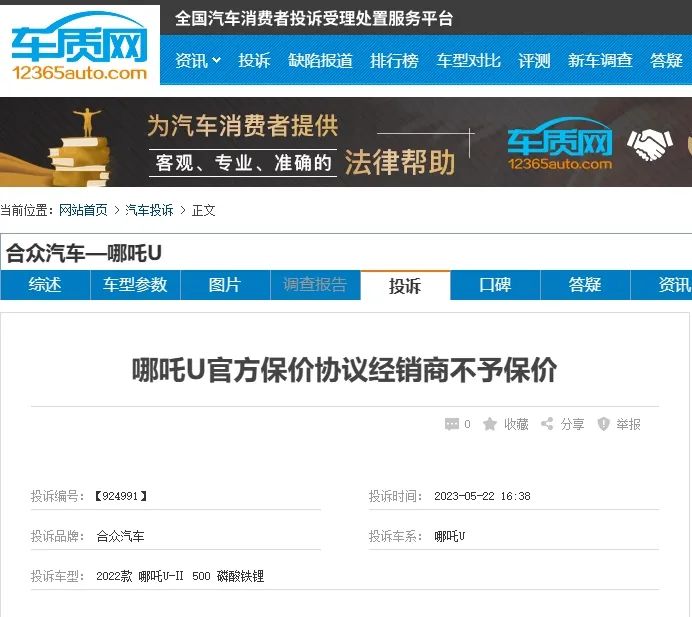Click the 车质网 logo inside banner
The height and width of the screenshot is (617, 692).
pos(560,144)
